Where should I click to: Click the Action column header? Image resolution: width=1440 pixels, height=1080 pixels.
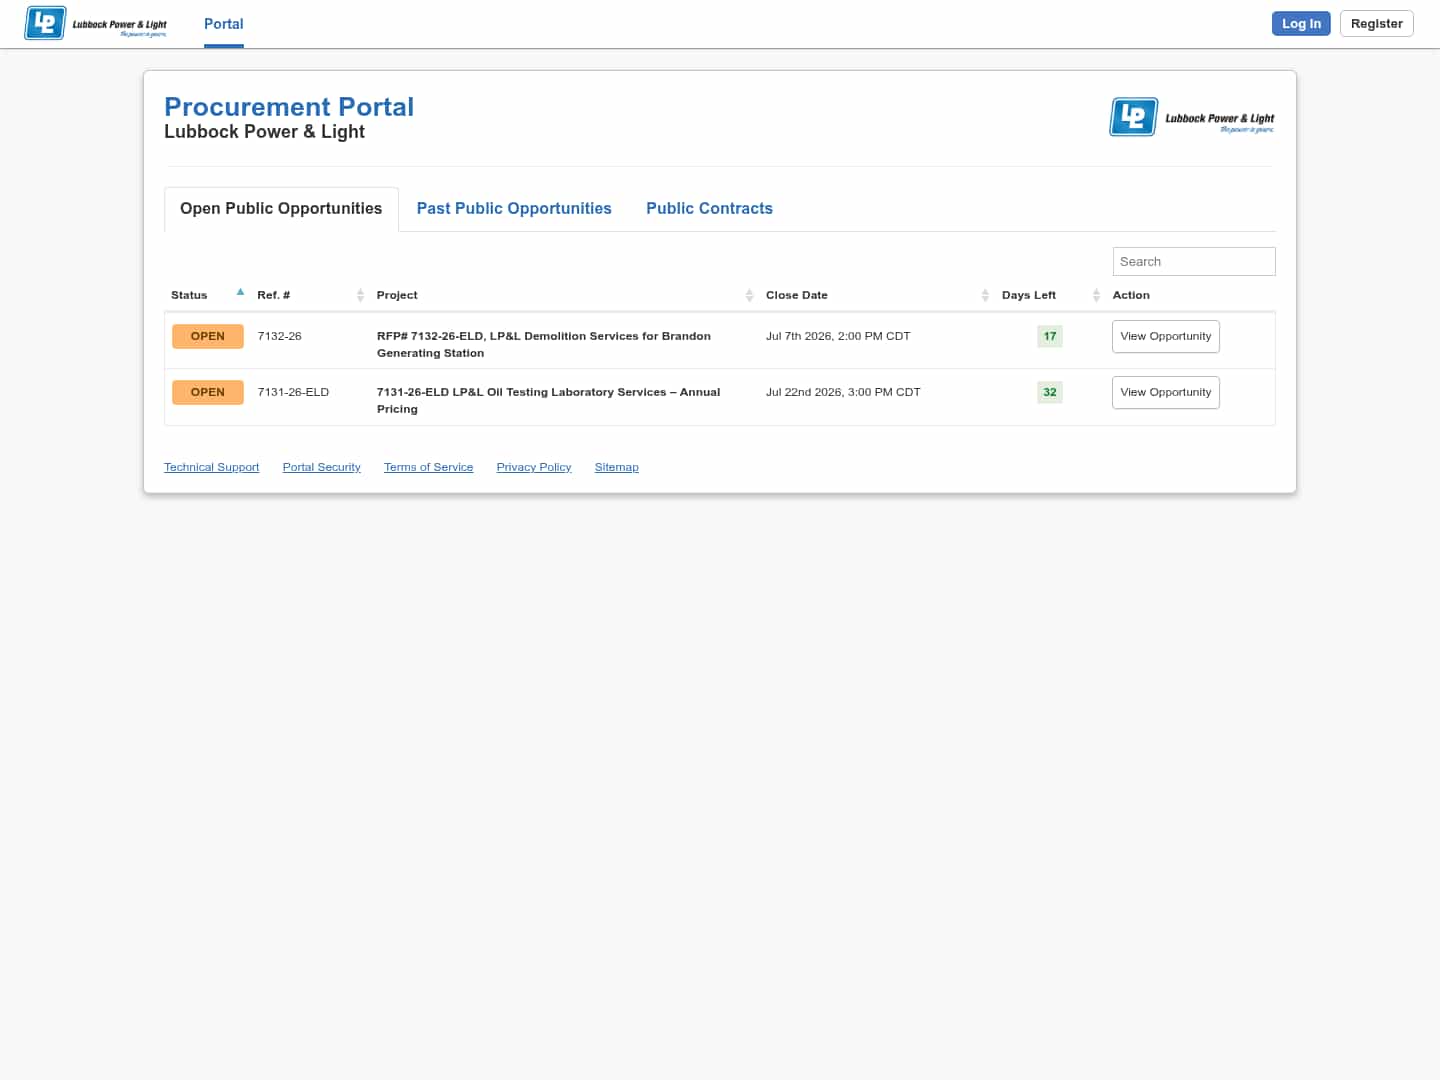tap(1131, 295)
